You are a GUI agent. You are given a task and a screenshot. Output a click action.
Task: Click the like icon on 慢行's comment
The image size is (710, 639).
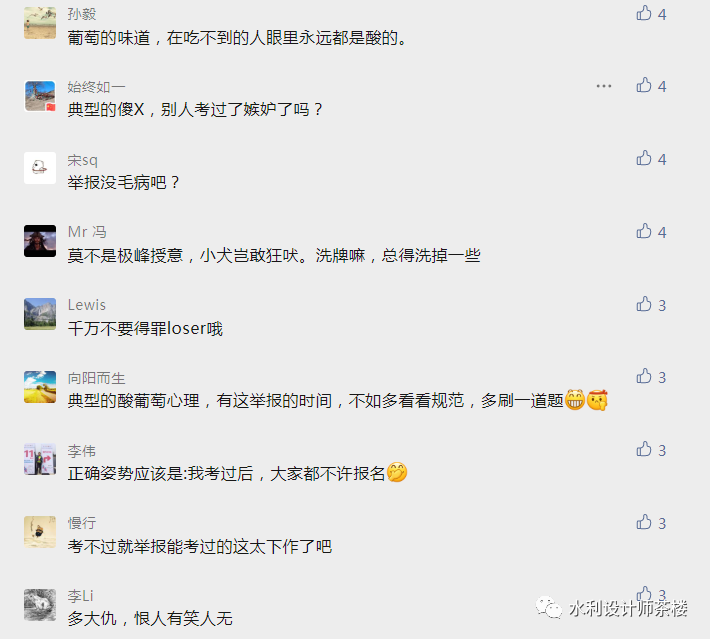643,522
